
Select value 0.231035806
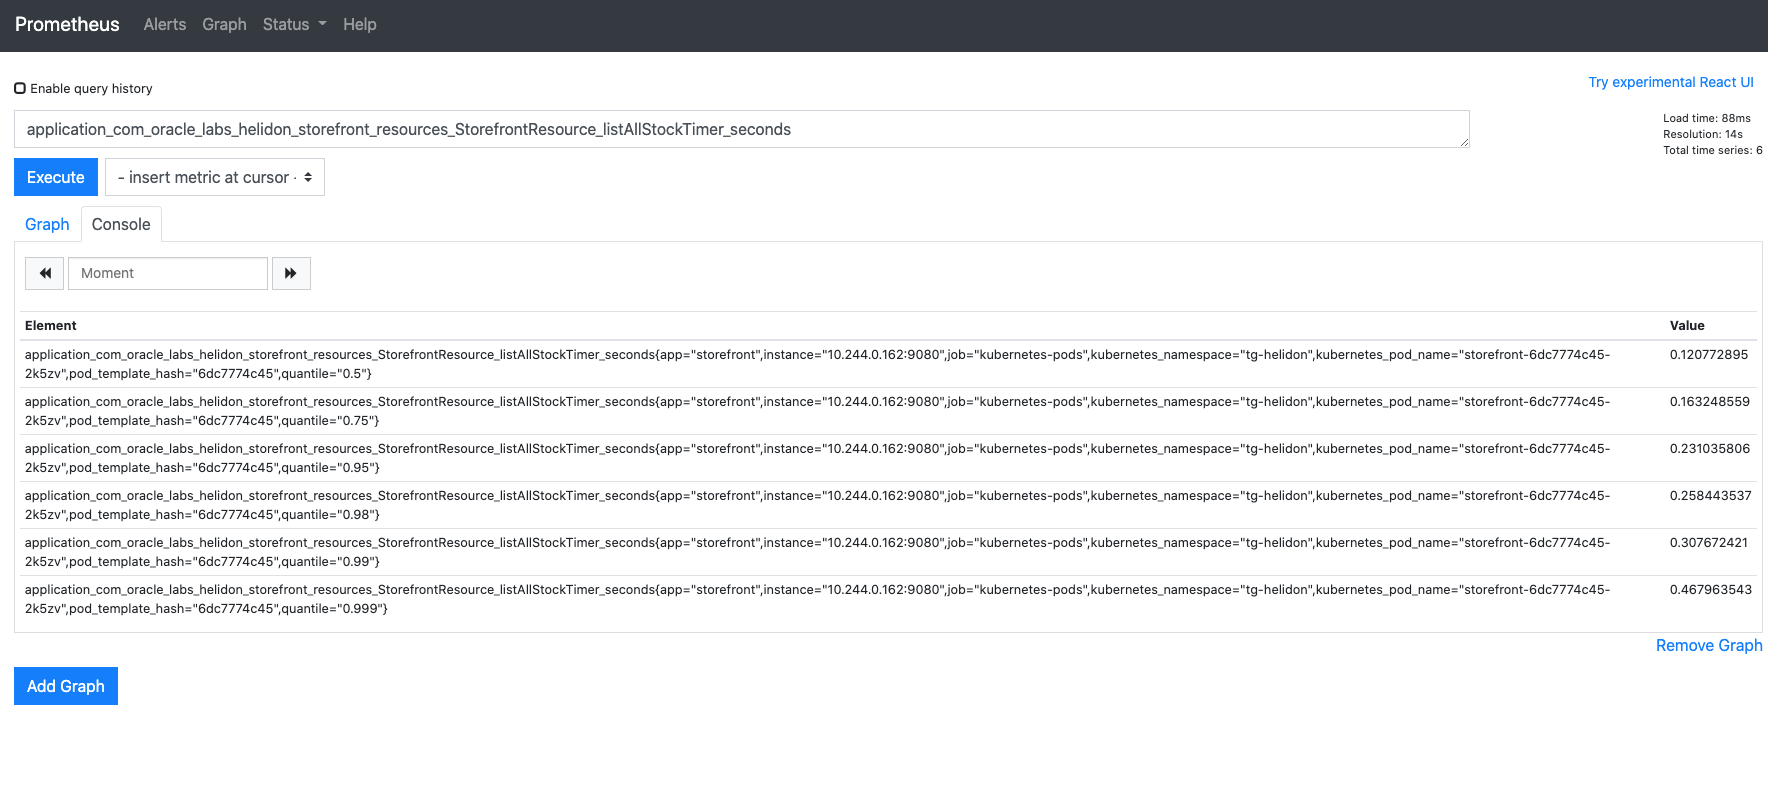(x=1710, y=448)
